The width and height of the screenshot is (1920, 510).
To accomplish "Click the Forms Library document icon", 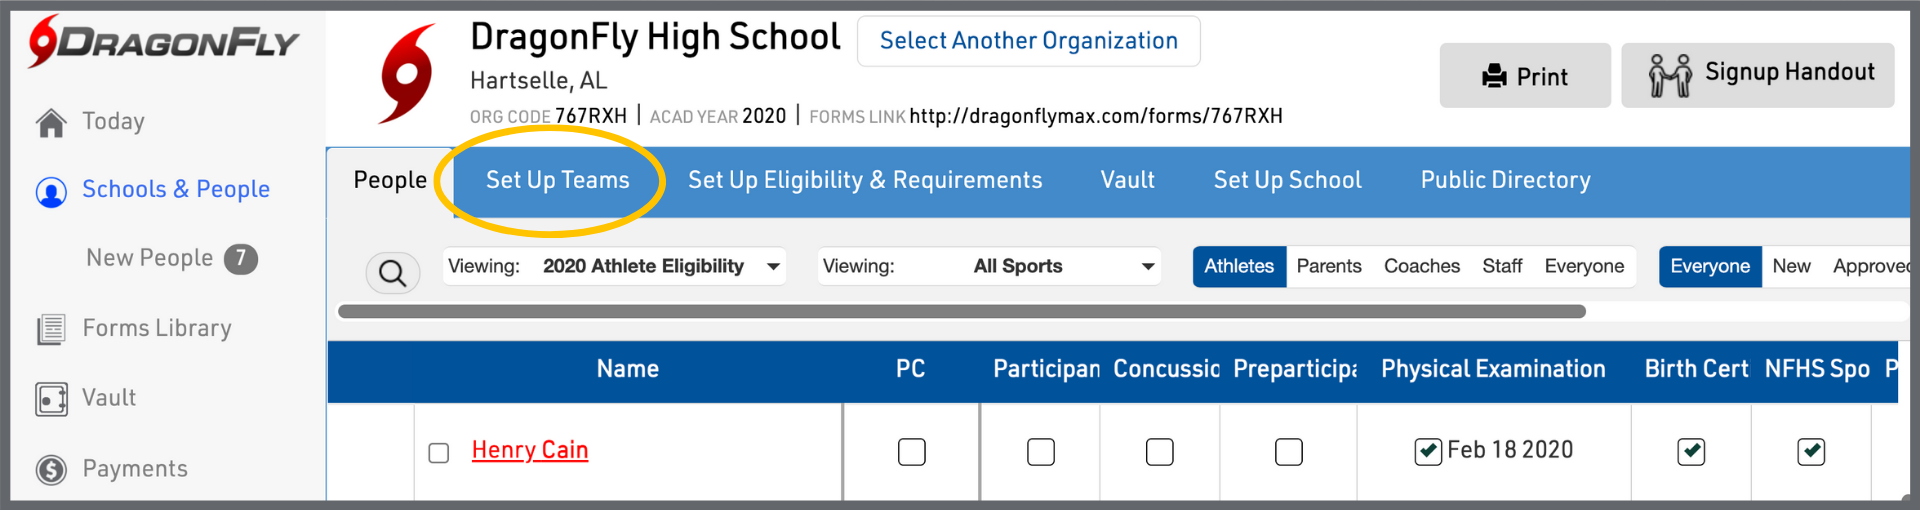I will coord(51,329).
